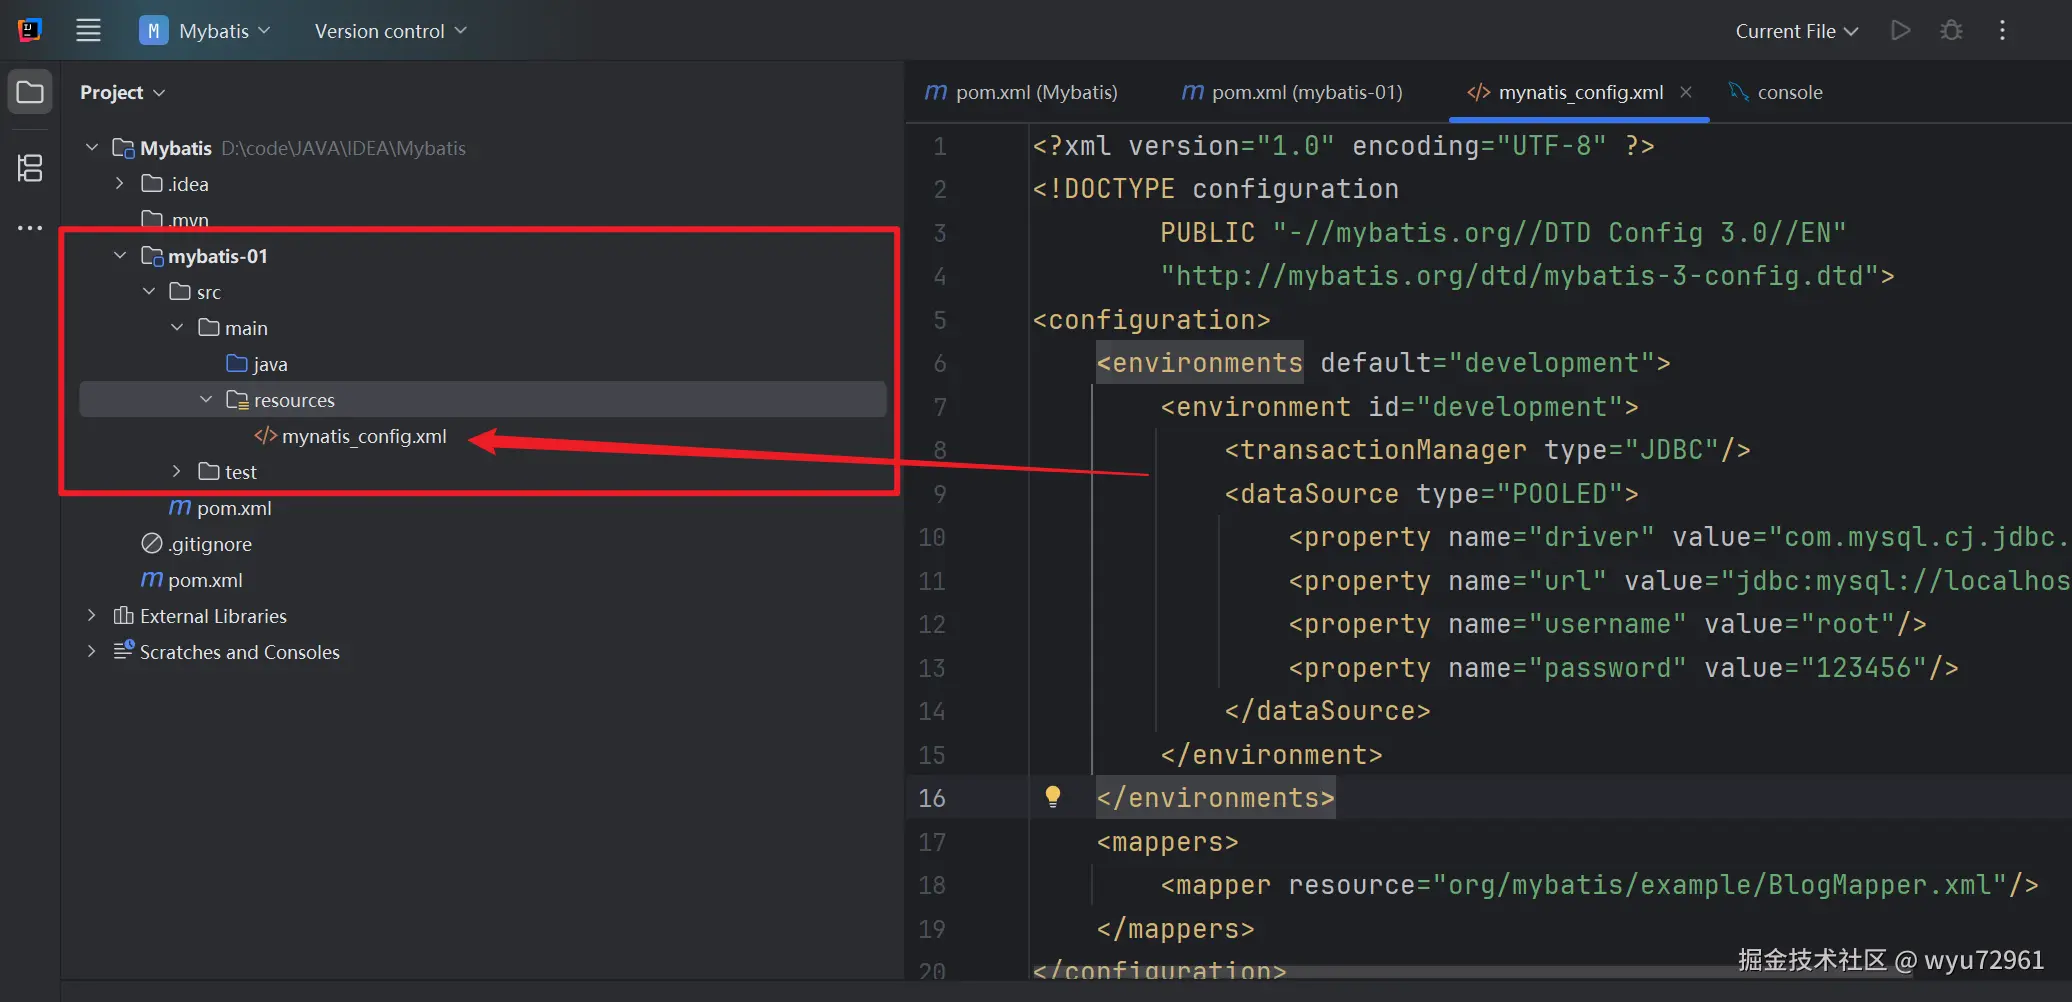
Task: Expand the test folder
Action: (x=177, y=472)
